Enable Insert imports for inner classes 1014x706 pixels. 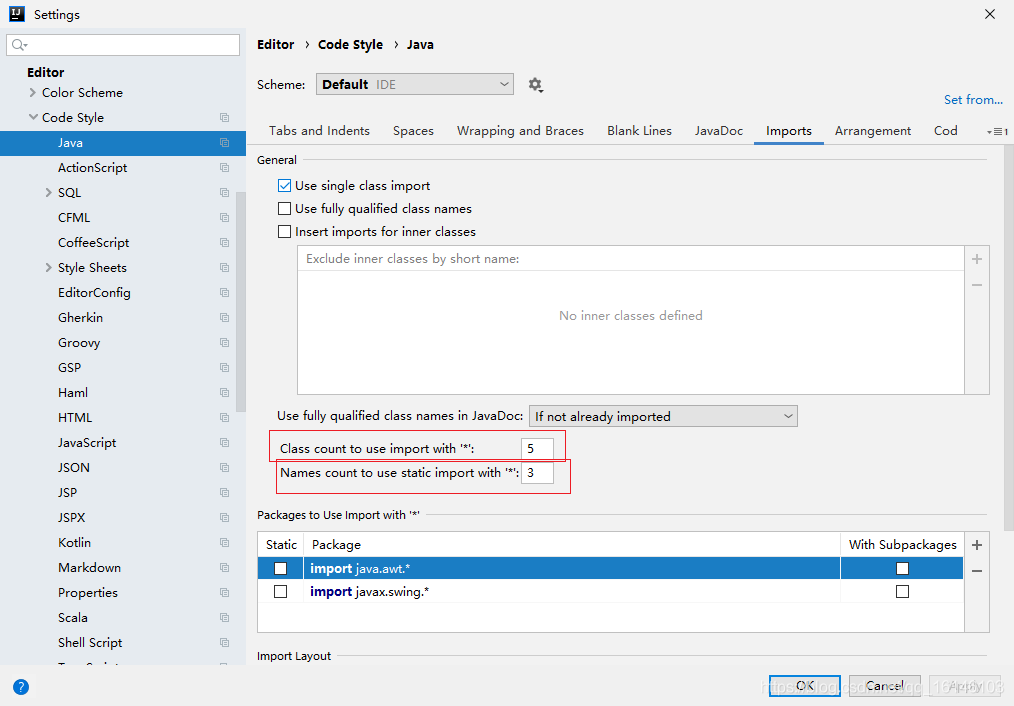(285, 231)
